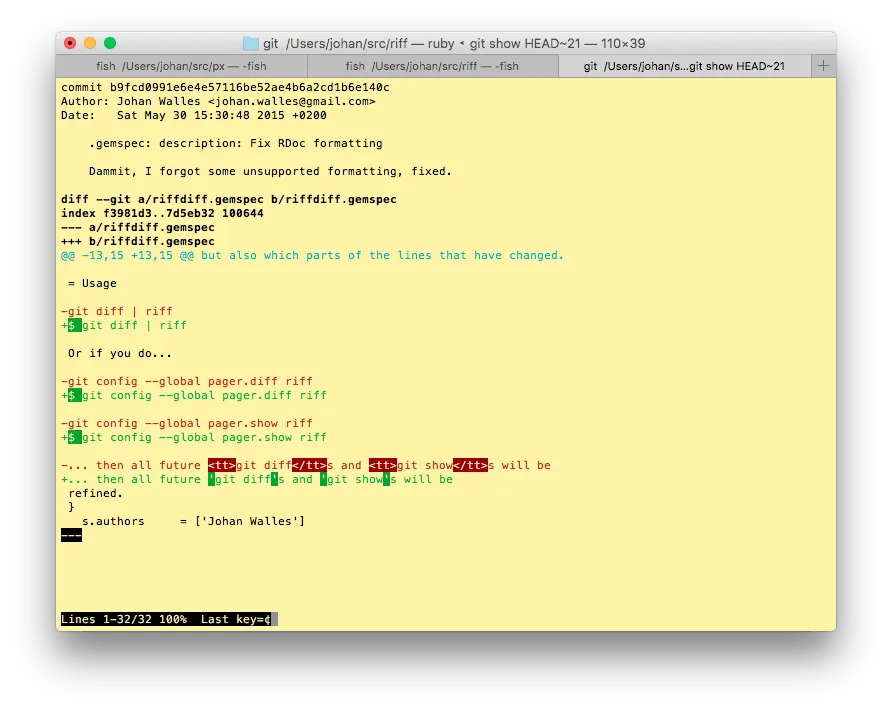Open a new terminal tab with the plus button
Viewport: 892px width, 711px height.
point(822,66)
